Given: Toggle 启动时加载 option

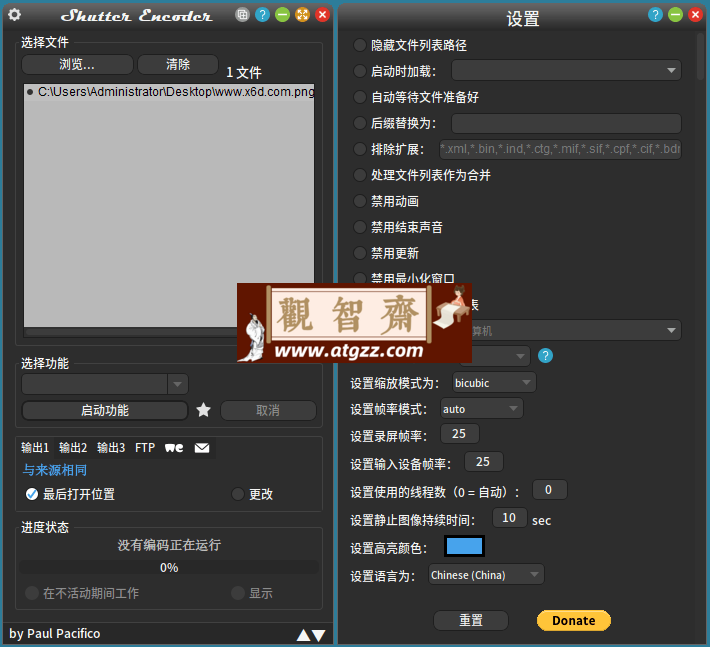Looking at the screenshot, I should pos(360,71).
